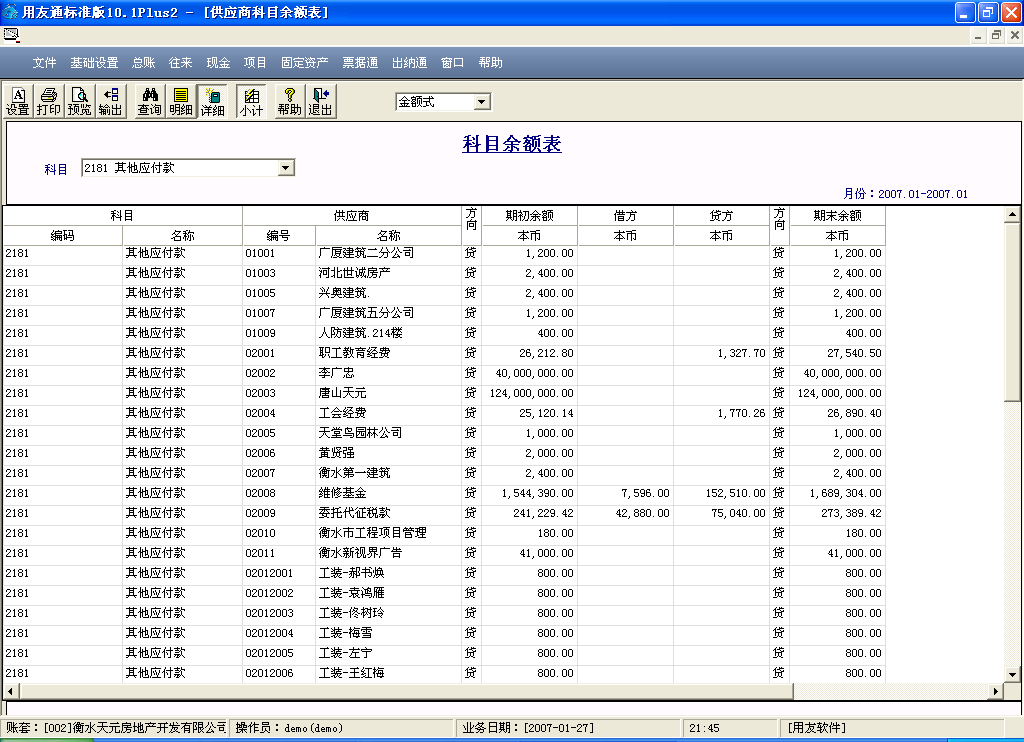This screenshot has width=1024, height=742.
Task: Open the 查询 binoculars query icon
Action: click(x=150, y=101)
